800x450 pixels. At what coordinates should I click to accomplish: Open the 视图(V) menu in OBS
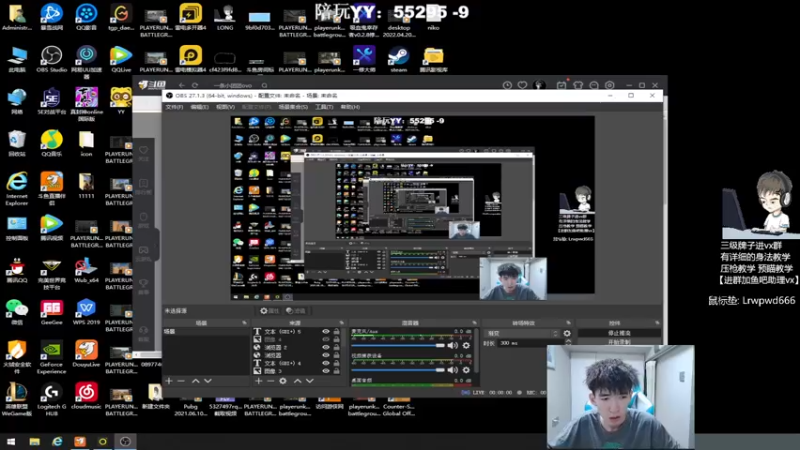click(225, 107)
